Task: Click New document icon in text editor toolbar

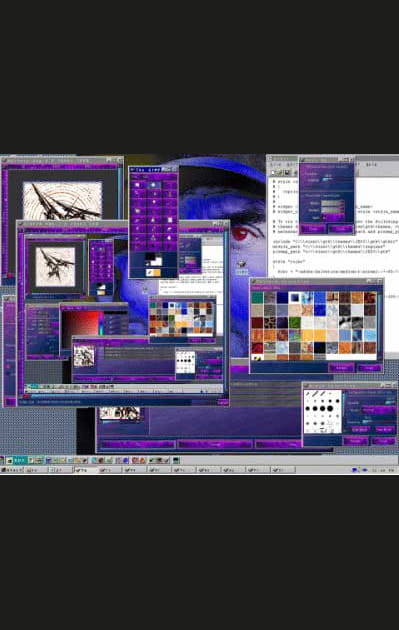Action: (x=273, y=173)
